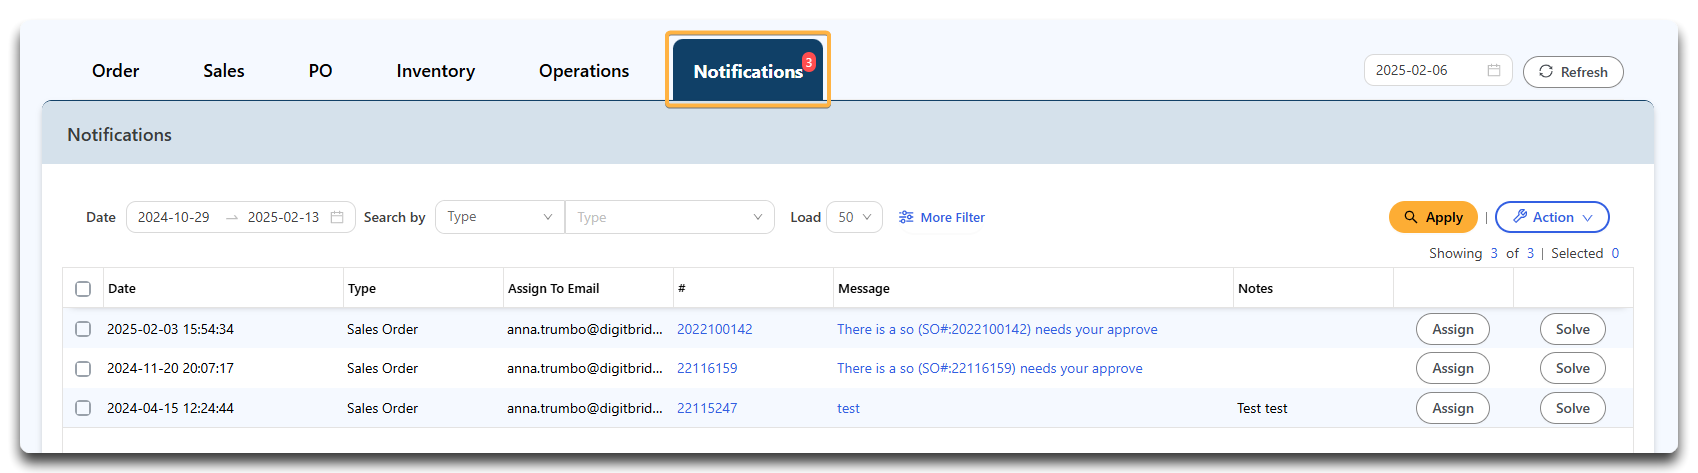Check the row dated 2025-02-03 15:54:34
Screen dimensions: 1698x473
coord(83,329)
